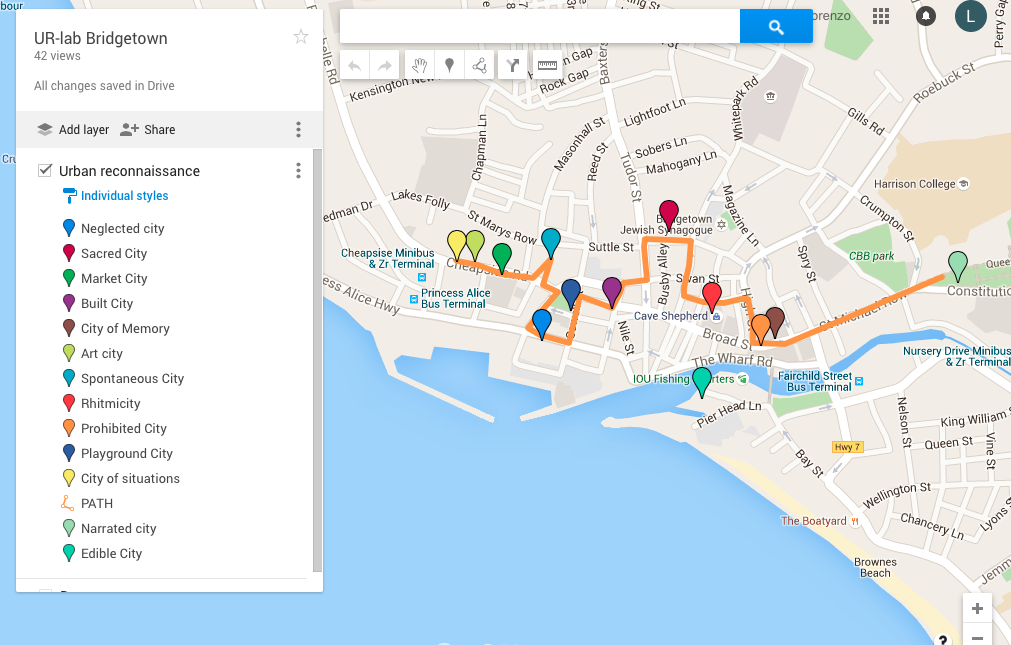
Task: Select the Draw a line tool
Action: [479, 65]
